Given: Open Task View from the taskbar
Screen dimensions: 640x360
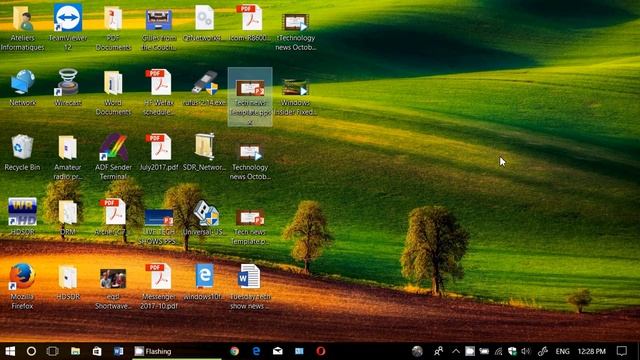Looking at the screenshot, I should tap(53, 351).
